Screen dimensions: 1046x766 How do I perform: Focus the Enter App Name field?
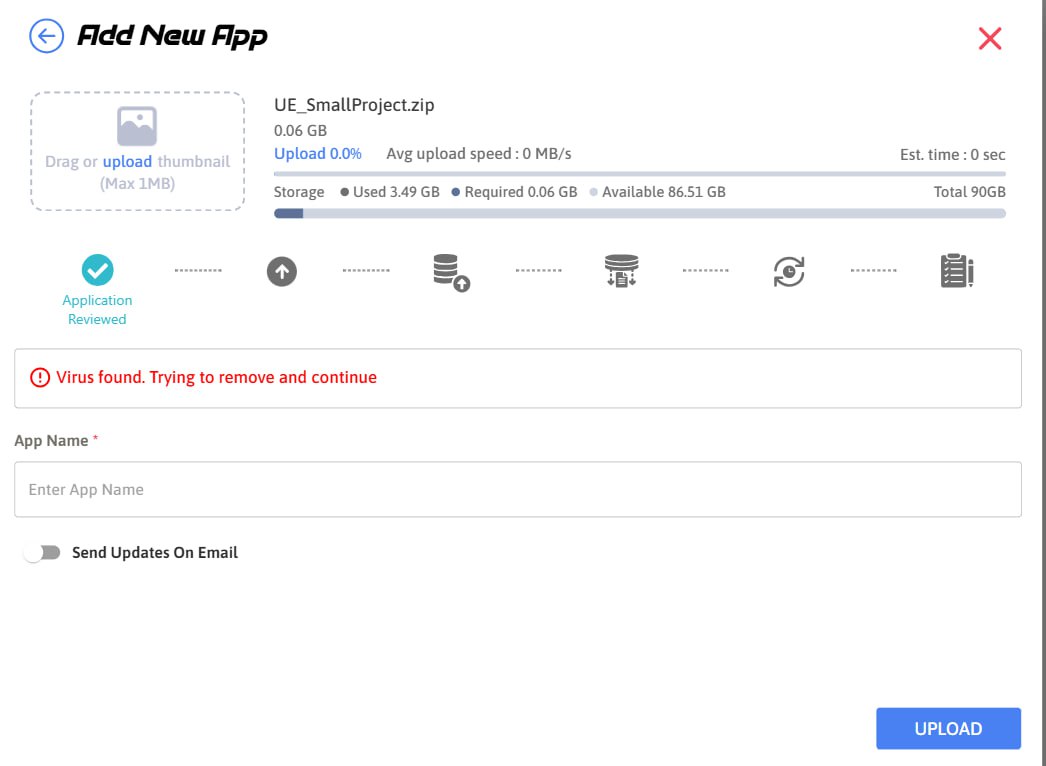517,490
